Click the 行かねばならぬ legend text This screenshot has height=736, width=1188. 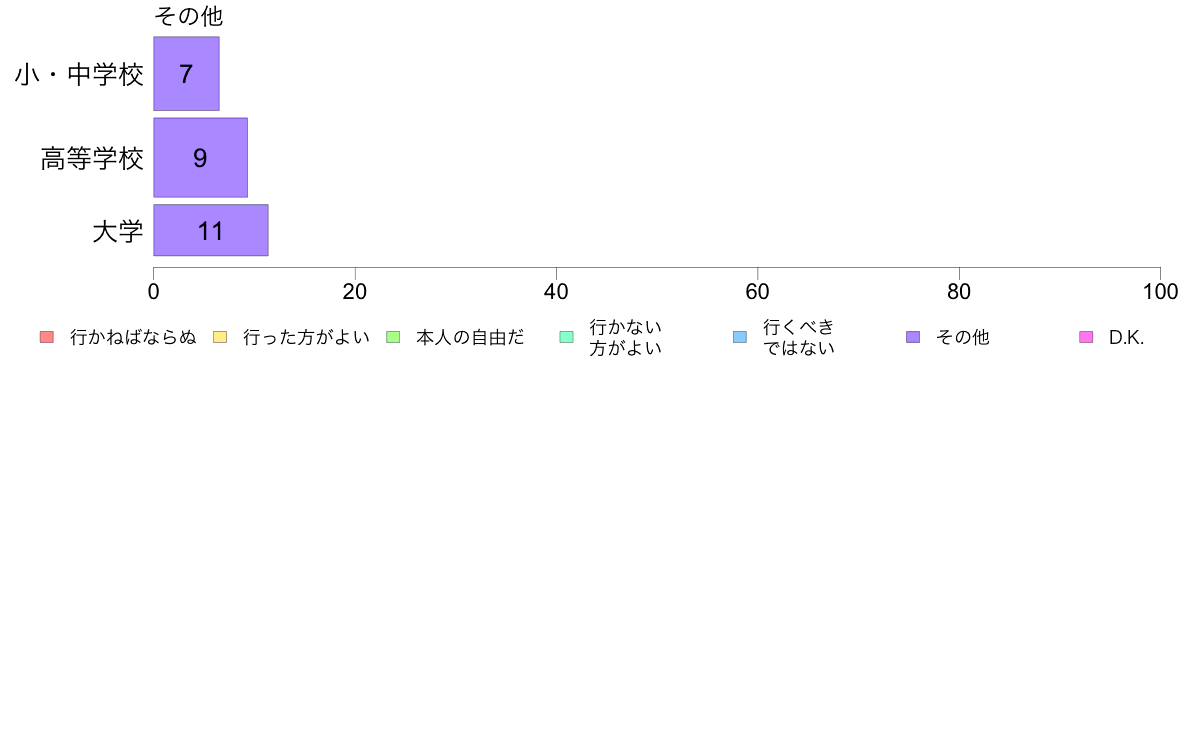tap(133, 337)
